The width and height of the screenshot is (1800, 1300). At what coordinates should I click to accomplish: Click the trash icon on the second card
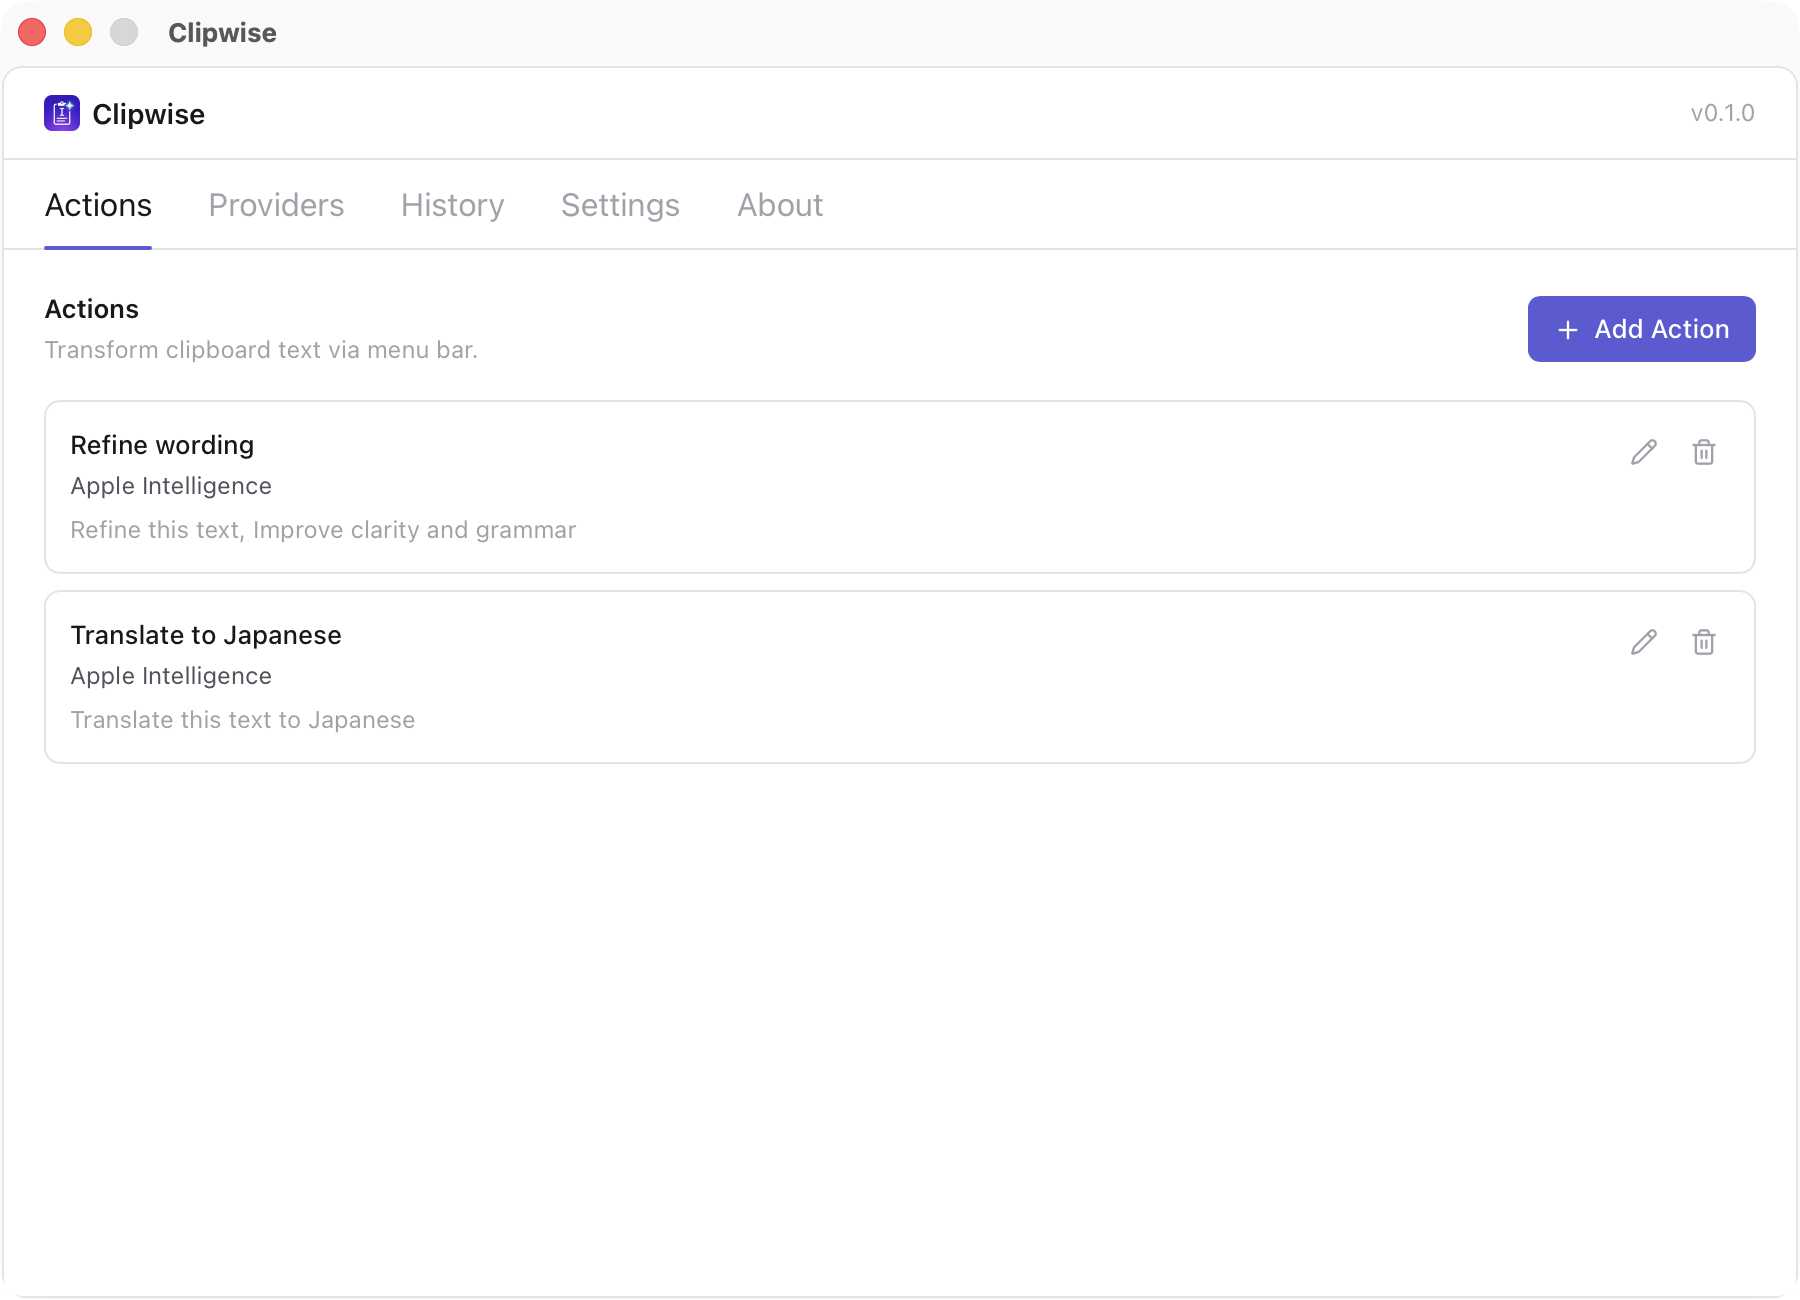1704,642
